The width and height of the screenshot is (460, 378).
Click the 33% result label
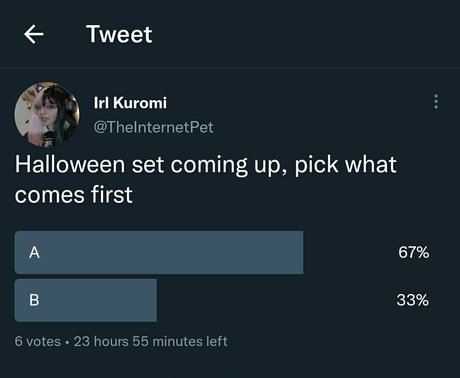pos(413,300)
